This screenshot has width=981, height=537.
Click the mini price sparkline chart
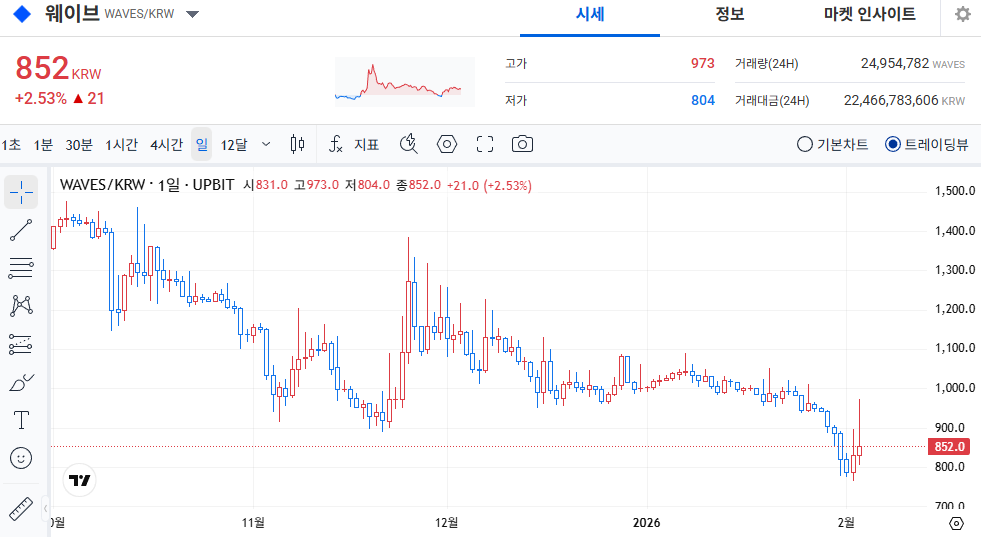pos(398,82)
